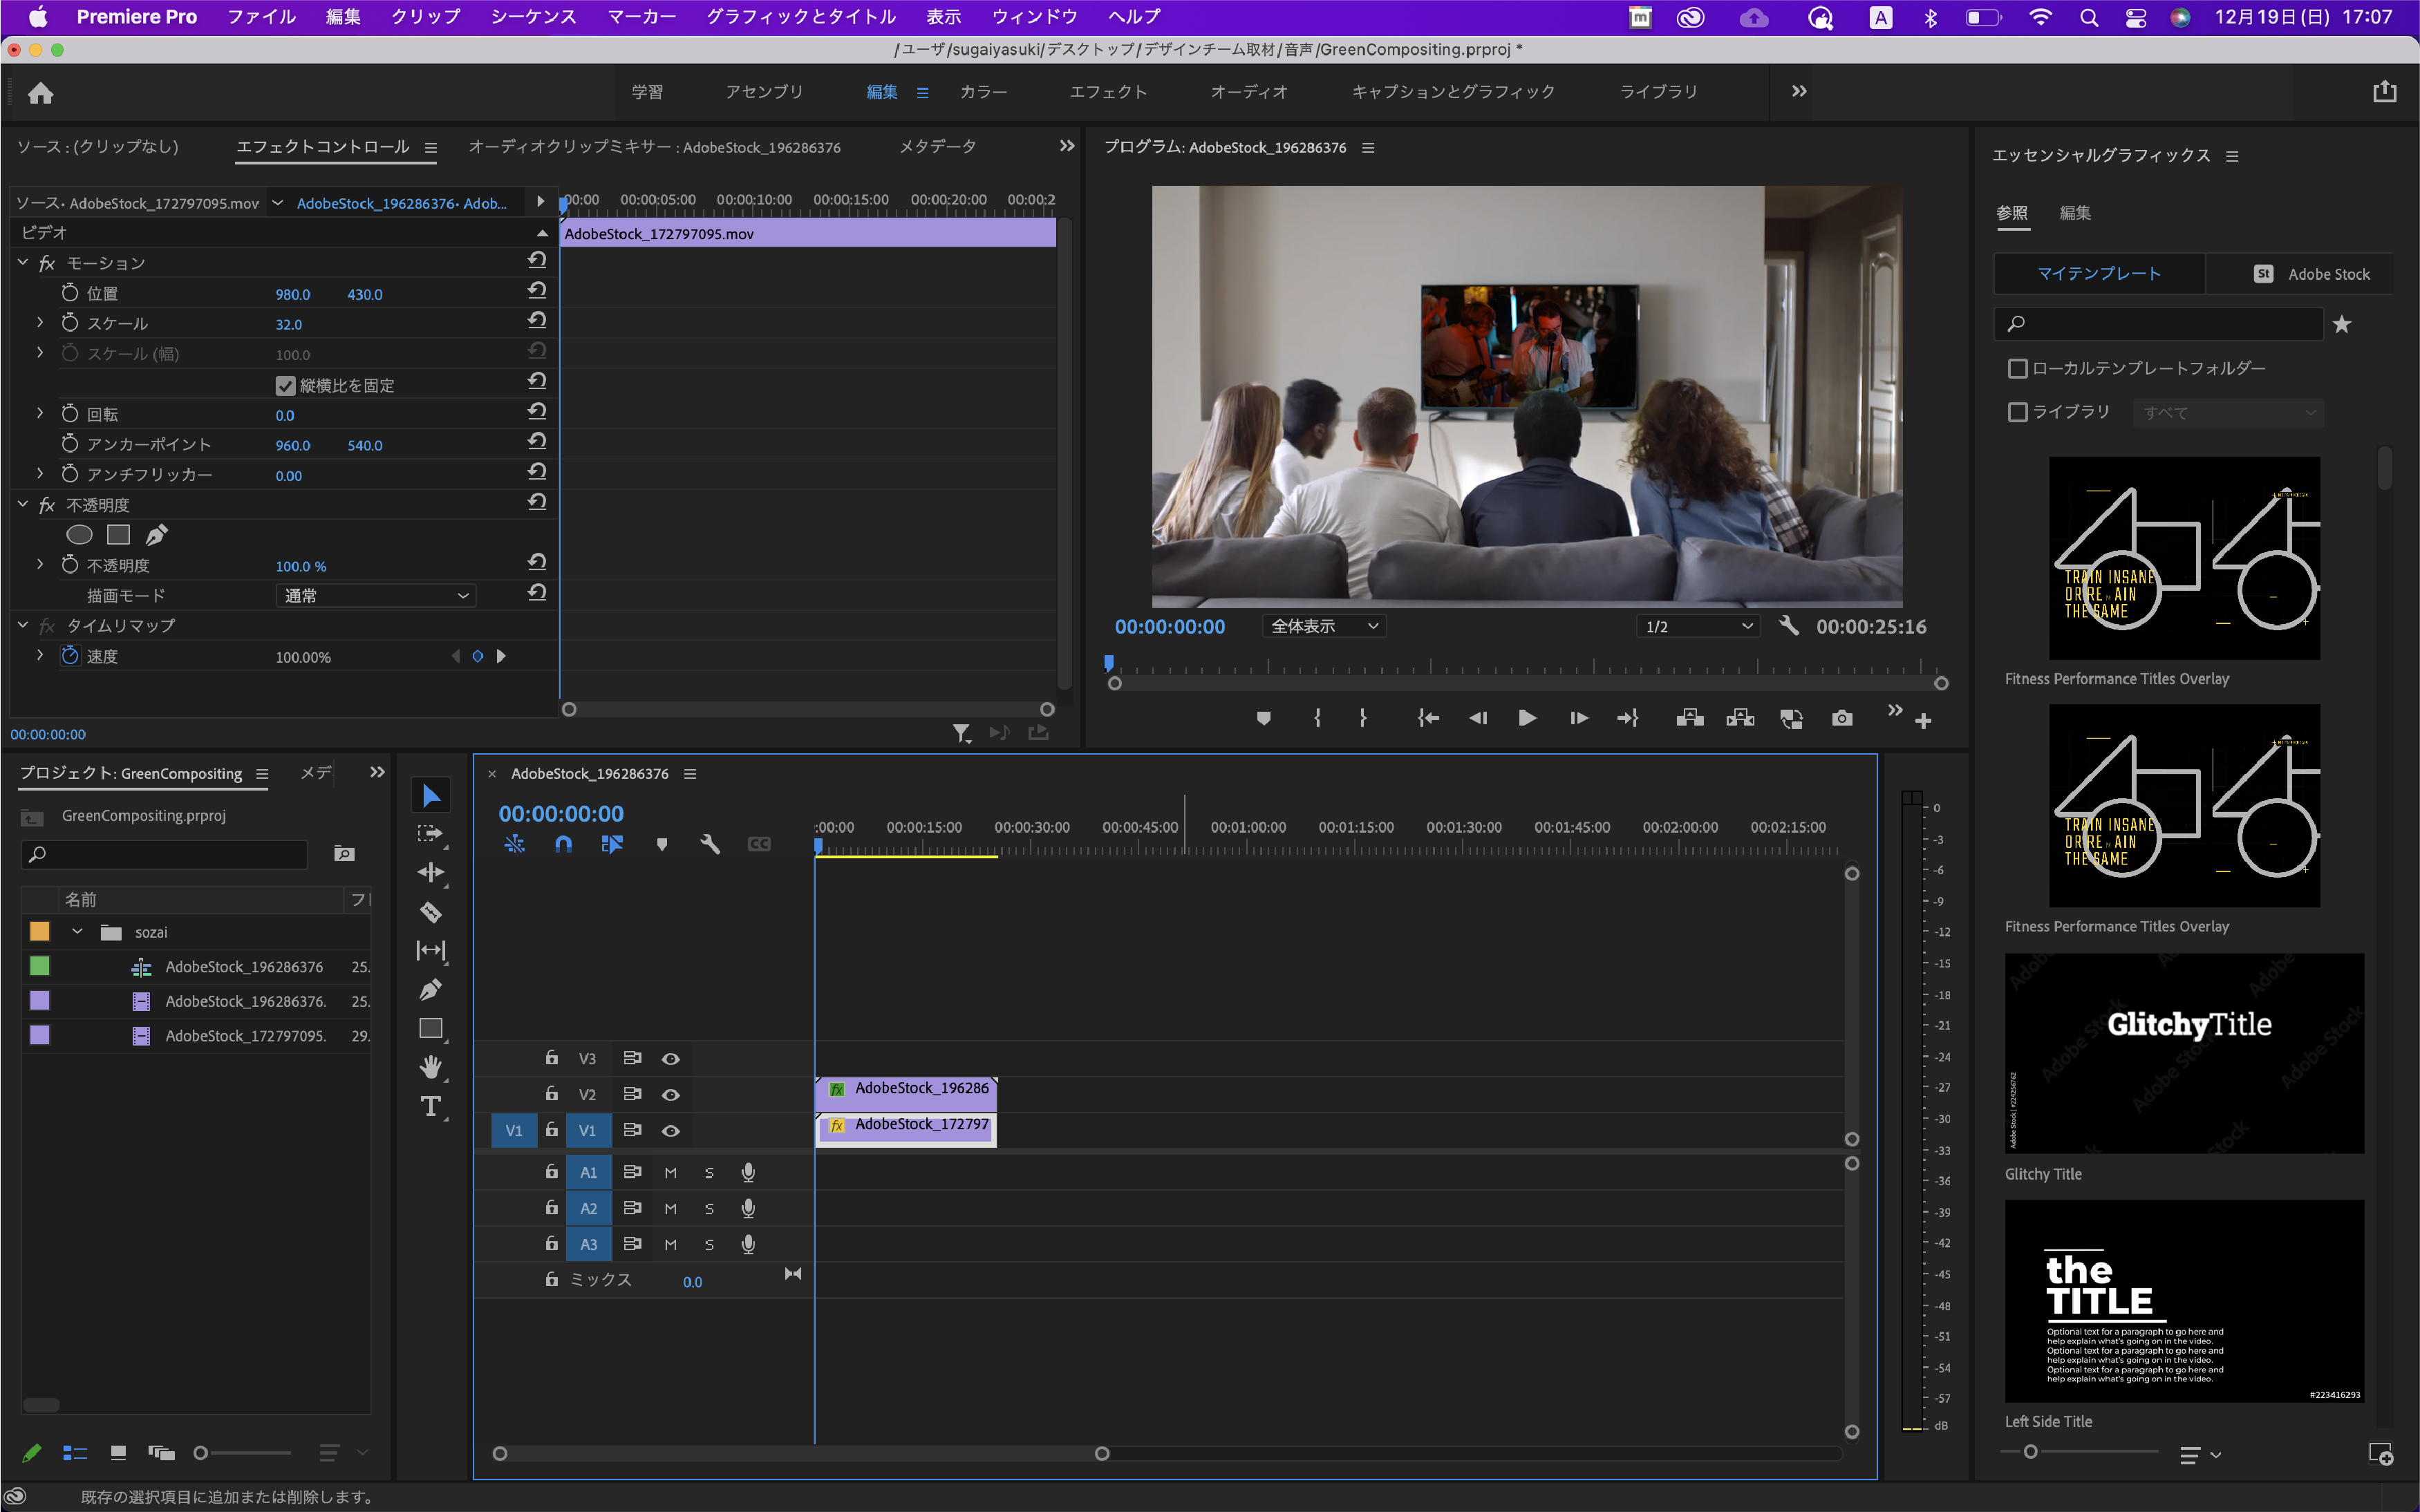Screen dimensions: 2420x1512
Task: Select the Hand tool
Action: tap(431, 1067)
